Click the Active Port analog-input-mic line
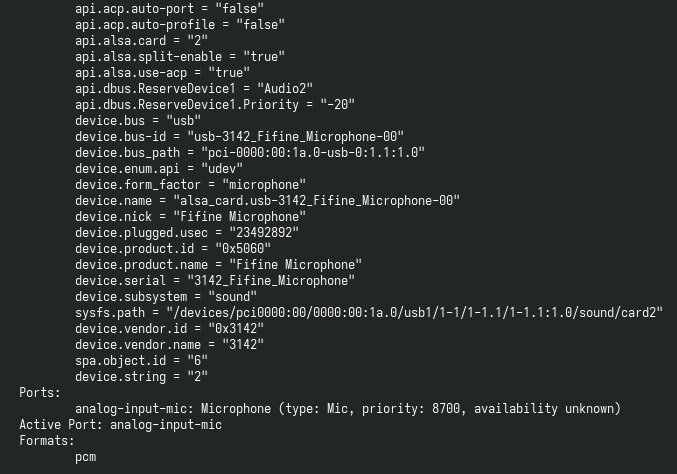Screen dimensions: 677x474 pyautogui.click(x=120, y=424)
